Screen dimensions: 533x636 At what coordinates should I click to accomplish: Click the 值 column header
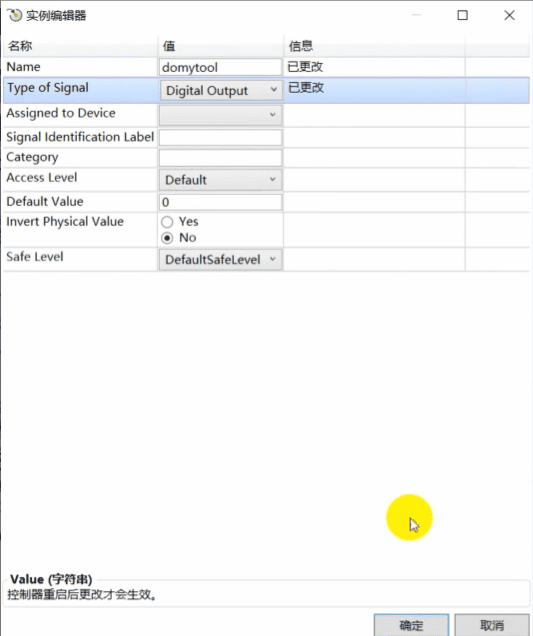click(169, 46)
